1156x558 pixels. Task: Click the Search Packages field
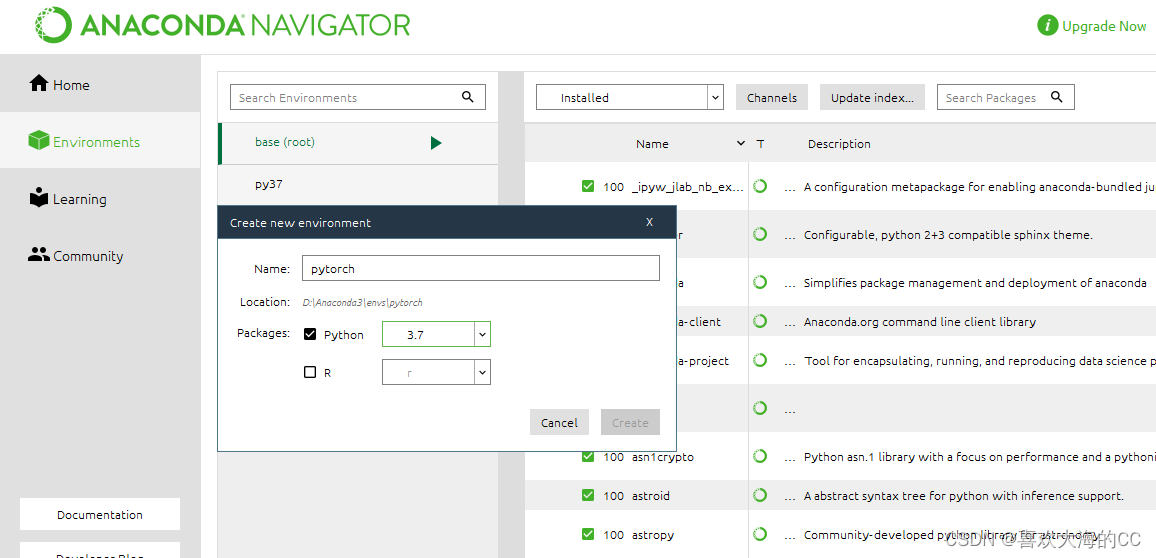(1006, 97)
